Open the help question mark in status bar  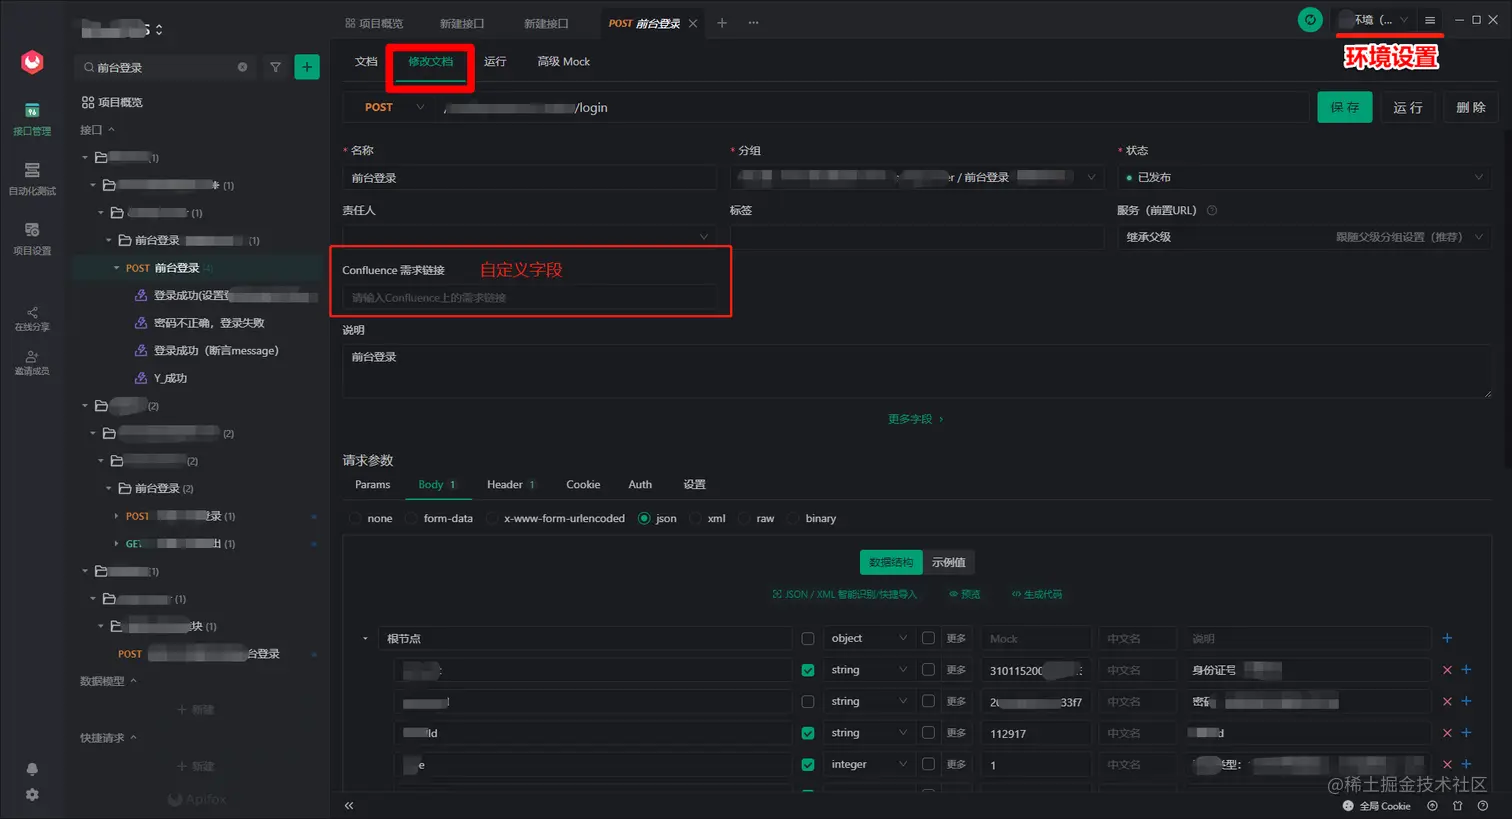[1483, 806]
